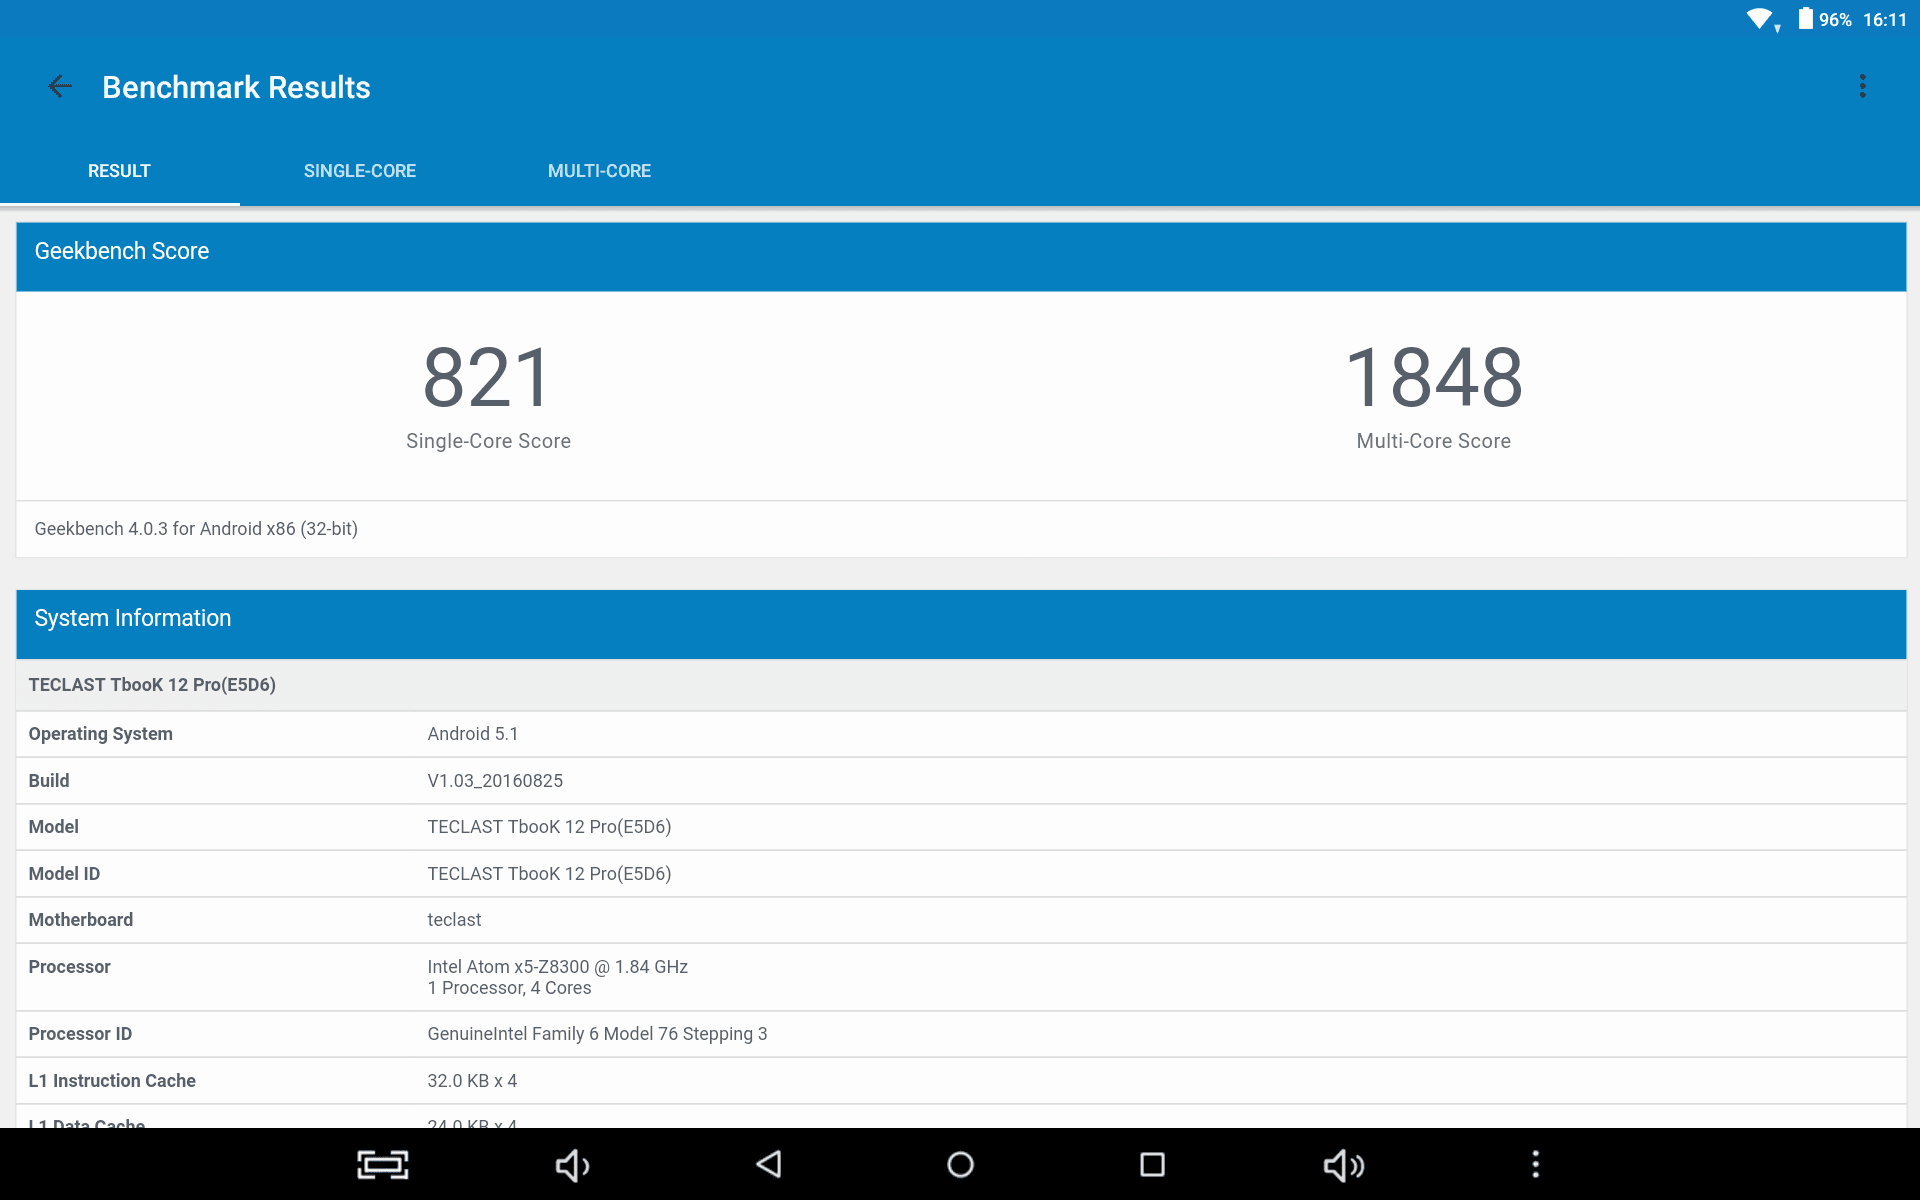Tap the Processor label
The image size is (1920, 1200).
(x=69, y=967)
